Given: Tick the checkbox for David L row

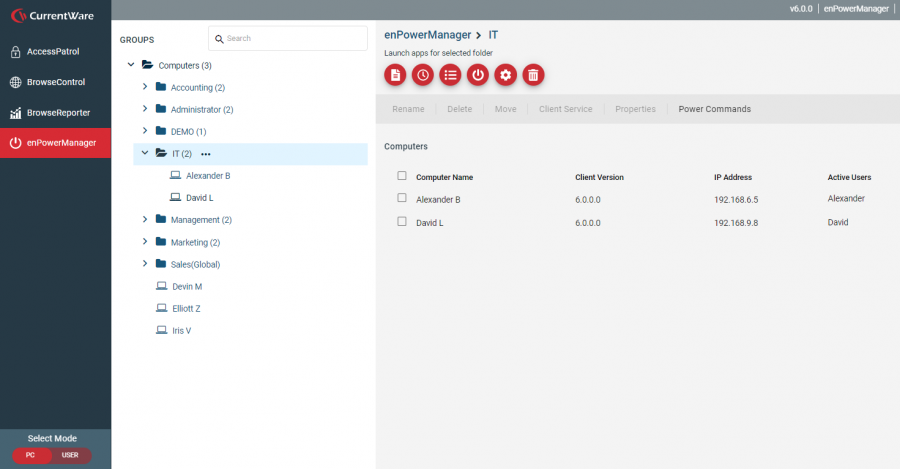Looking at the screenshot, I should (402, 221).
